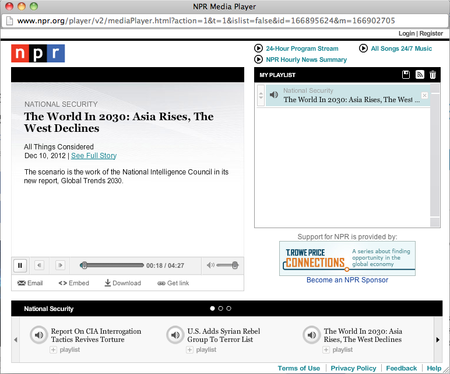
Task: Open Privacy Policy
Action: coord(353,368)
